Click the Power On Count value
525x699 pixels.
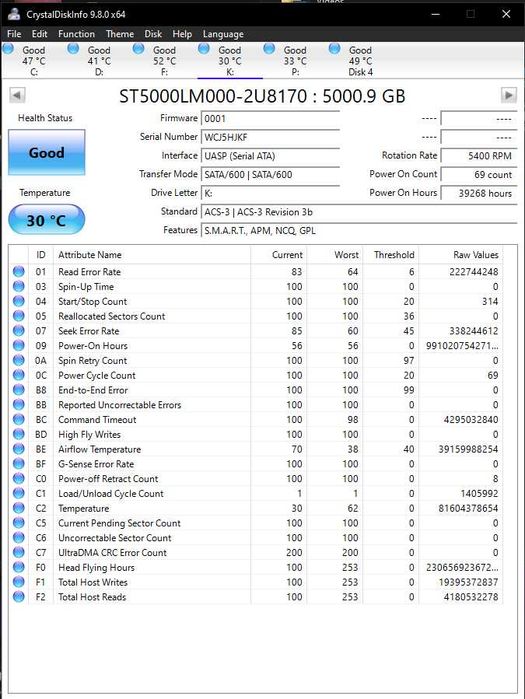point(479,175)
